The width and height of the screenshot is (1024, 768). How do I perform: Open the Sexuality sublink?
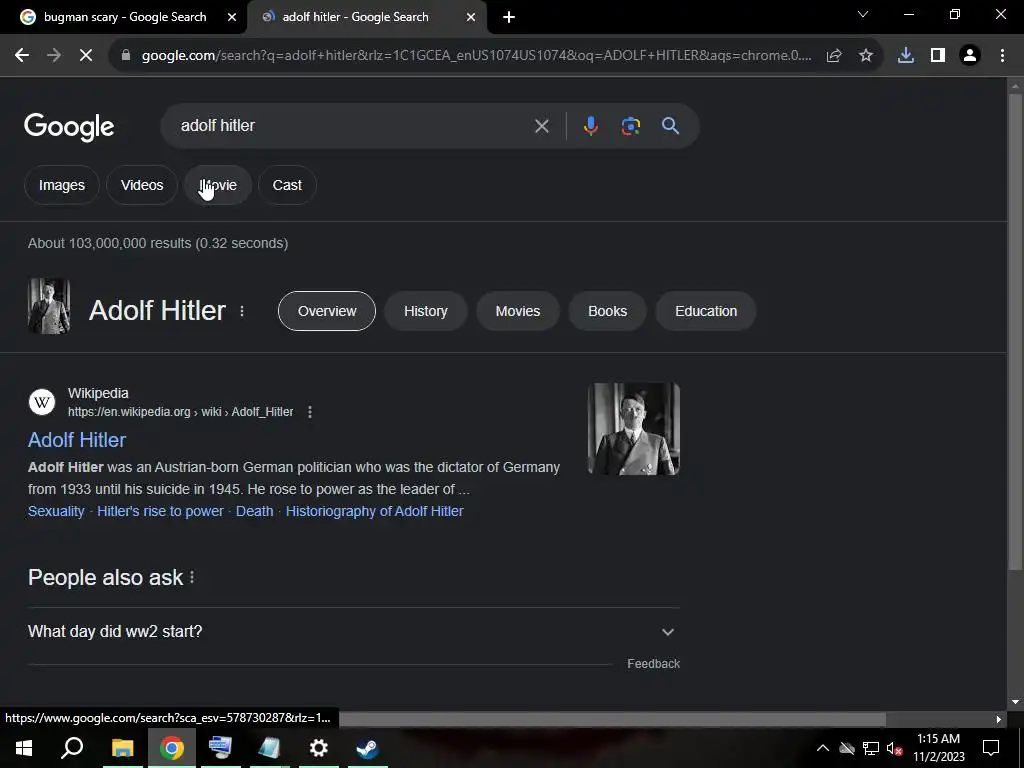pos(56,511)
